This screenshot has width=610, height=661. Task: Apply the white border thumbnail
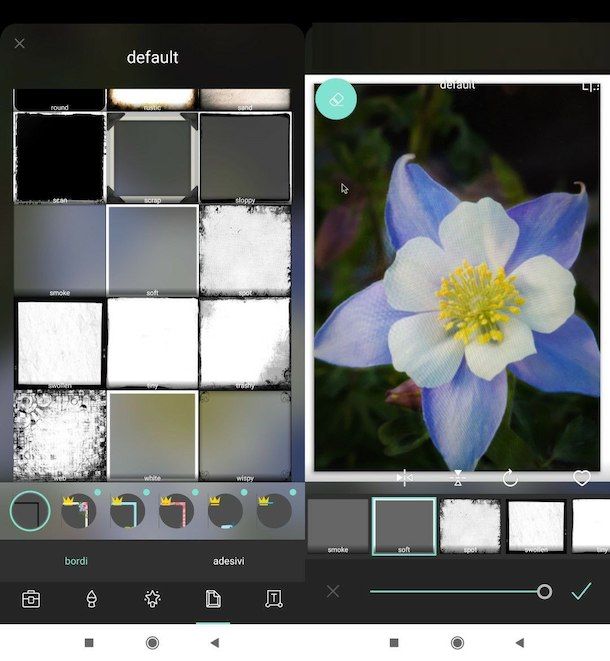pyautogui.click(x=152, y=436)
